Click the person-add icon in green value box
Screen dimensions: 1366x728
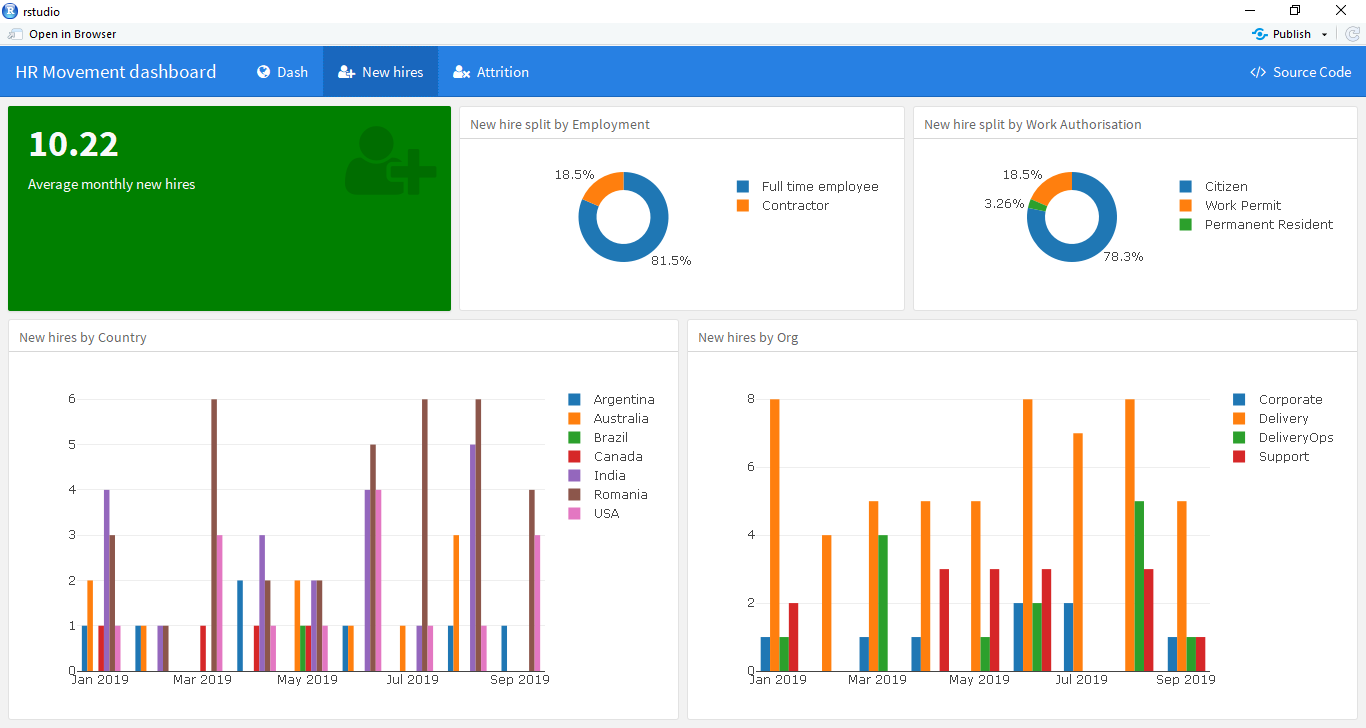391,176
